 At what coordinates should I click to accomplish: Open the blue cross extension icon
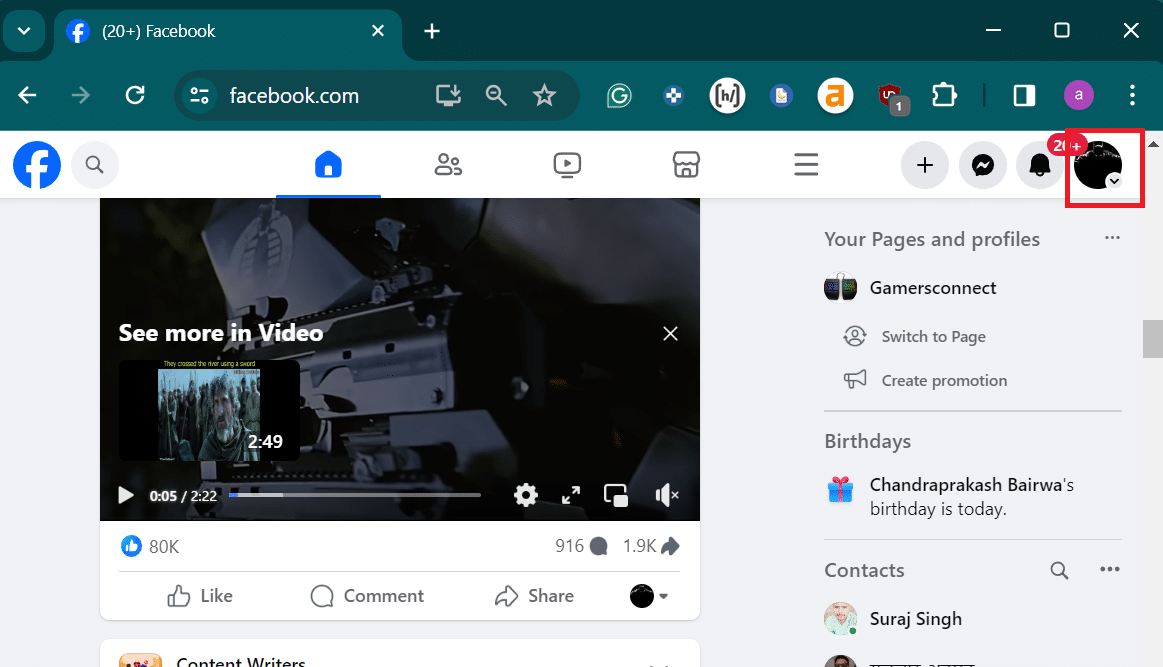pos(673,96)
